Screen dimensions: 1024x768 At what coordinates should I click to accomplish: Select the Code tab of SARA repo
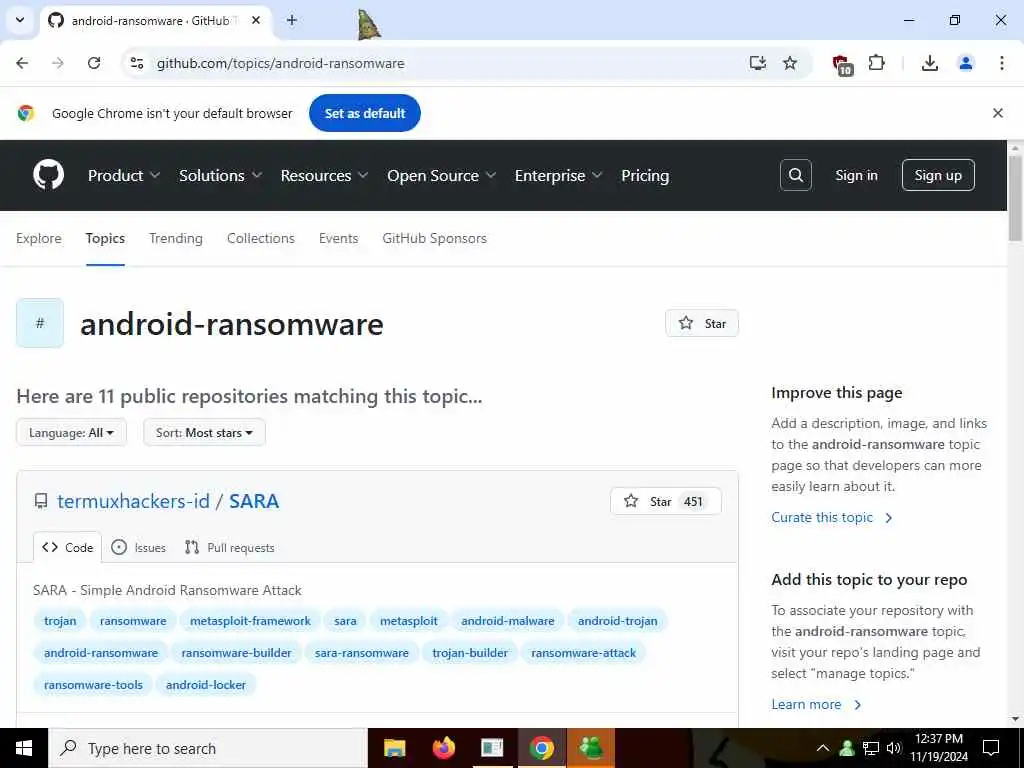click(67, 547)
